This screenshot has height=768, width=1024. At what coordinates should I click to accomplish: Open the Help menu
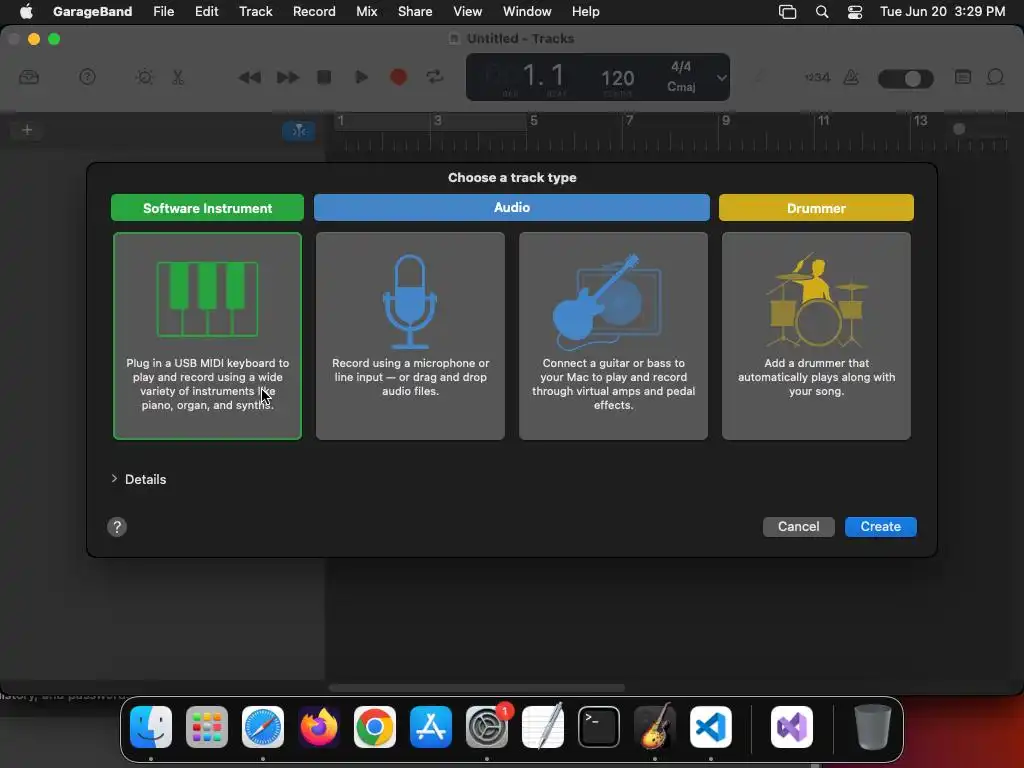click(x=585, y=12)
